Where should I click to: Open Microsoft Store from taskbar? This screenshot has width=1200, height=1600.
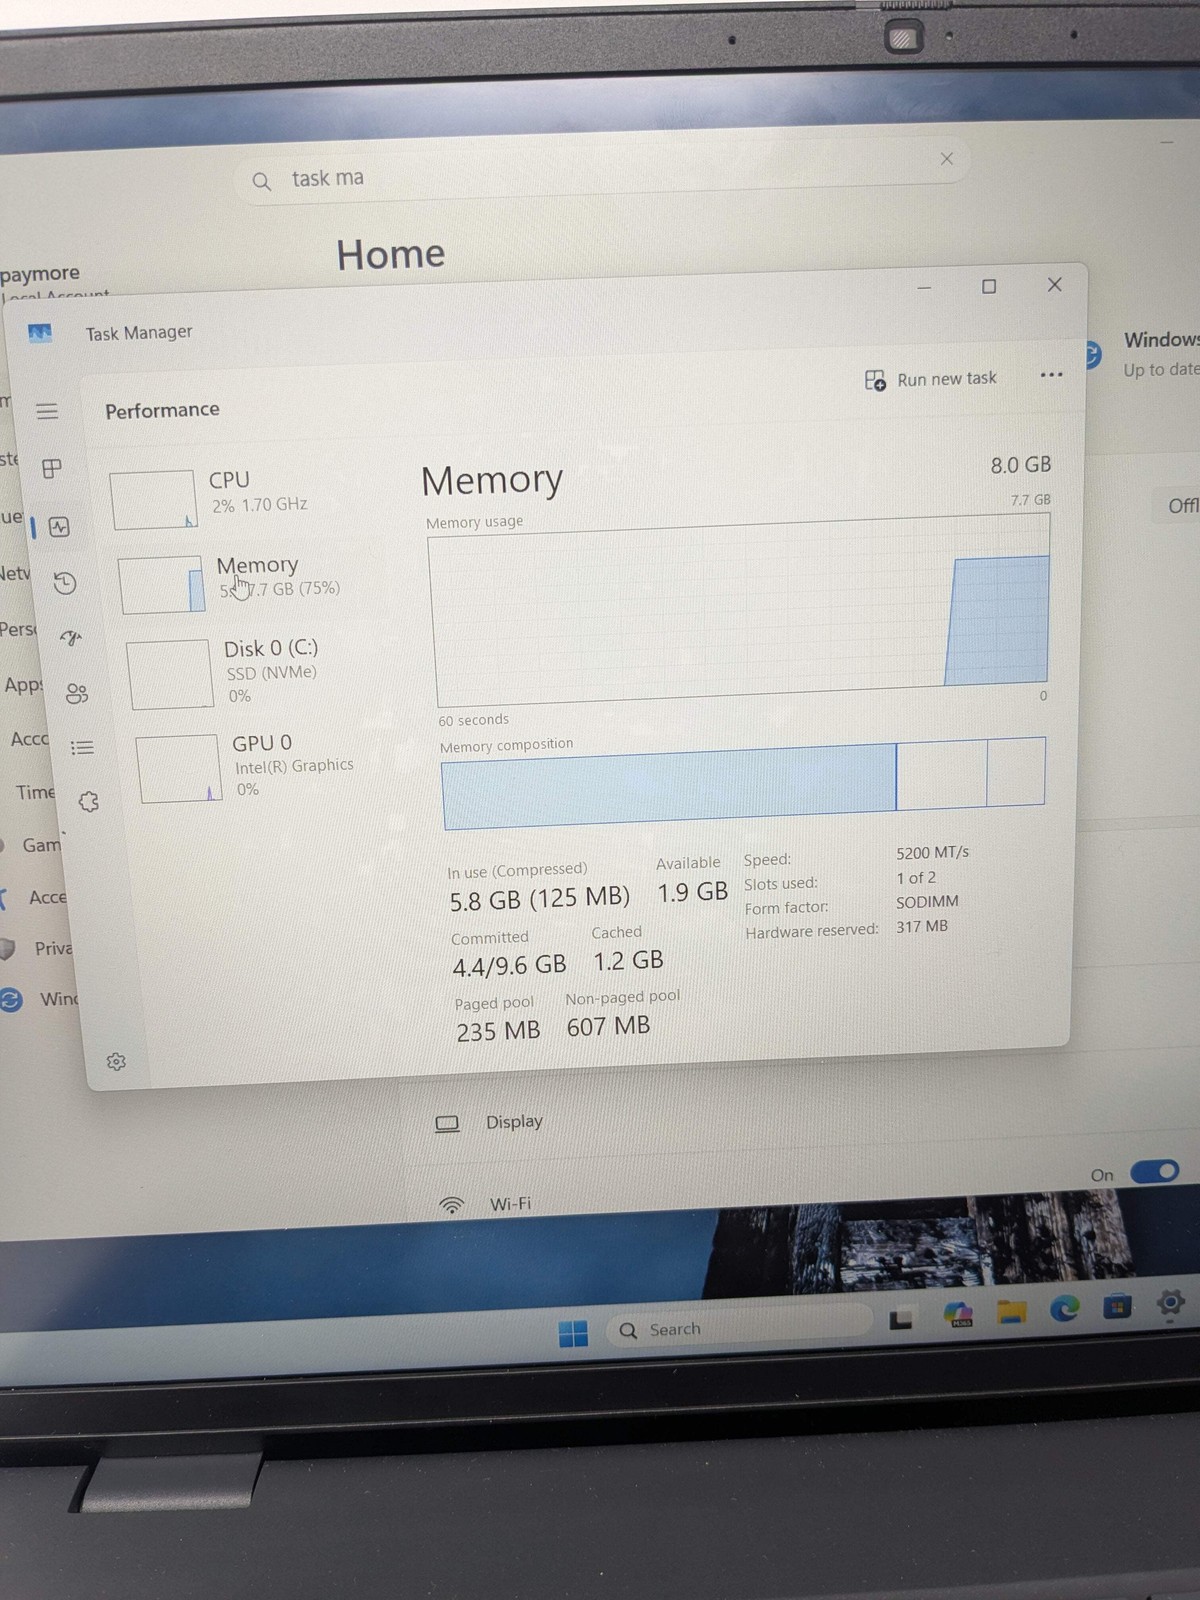1117,1305
